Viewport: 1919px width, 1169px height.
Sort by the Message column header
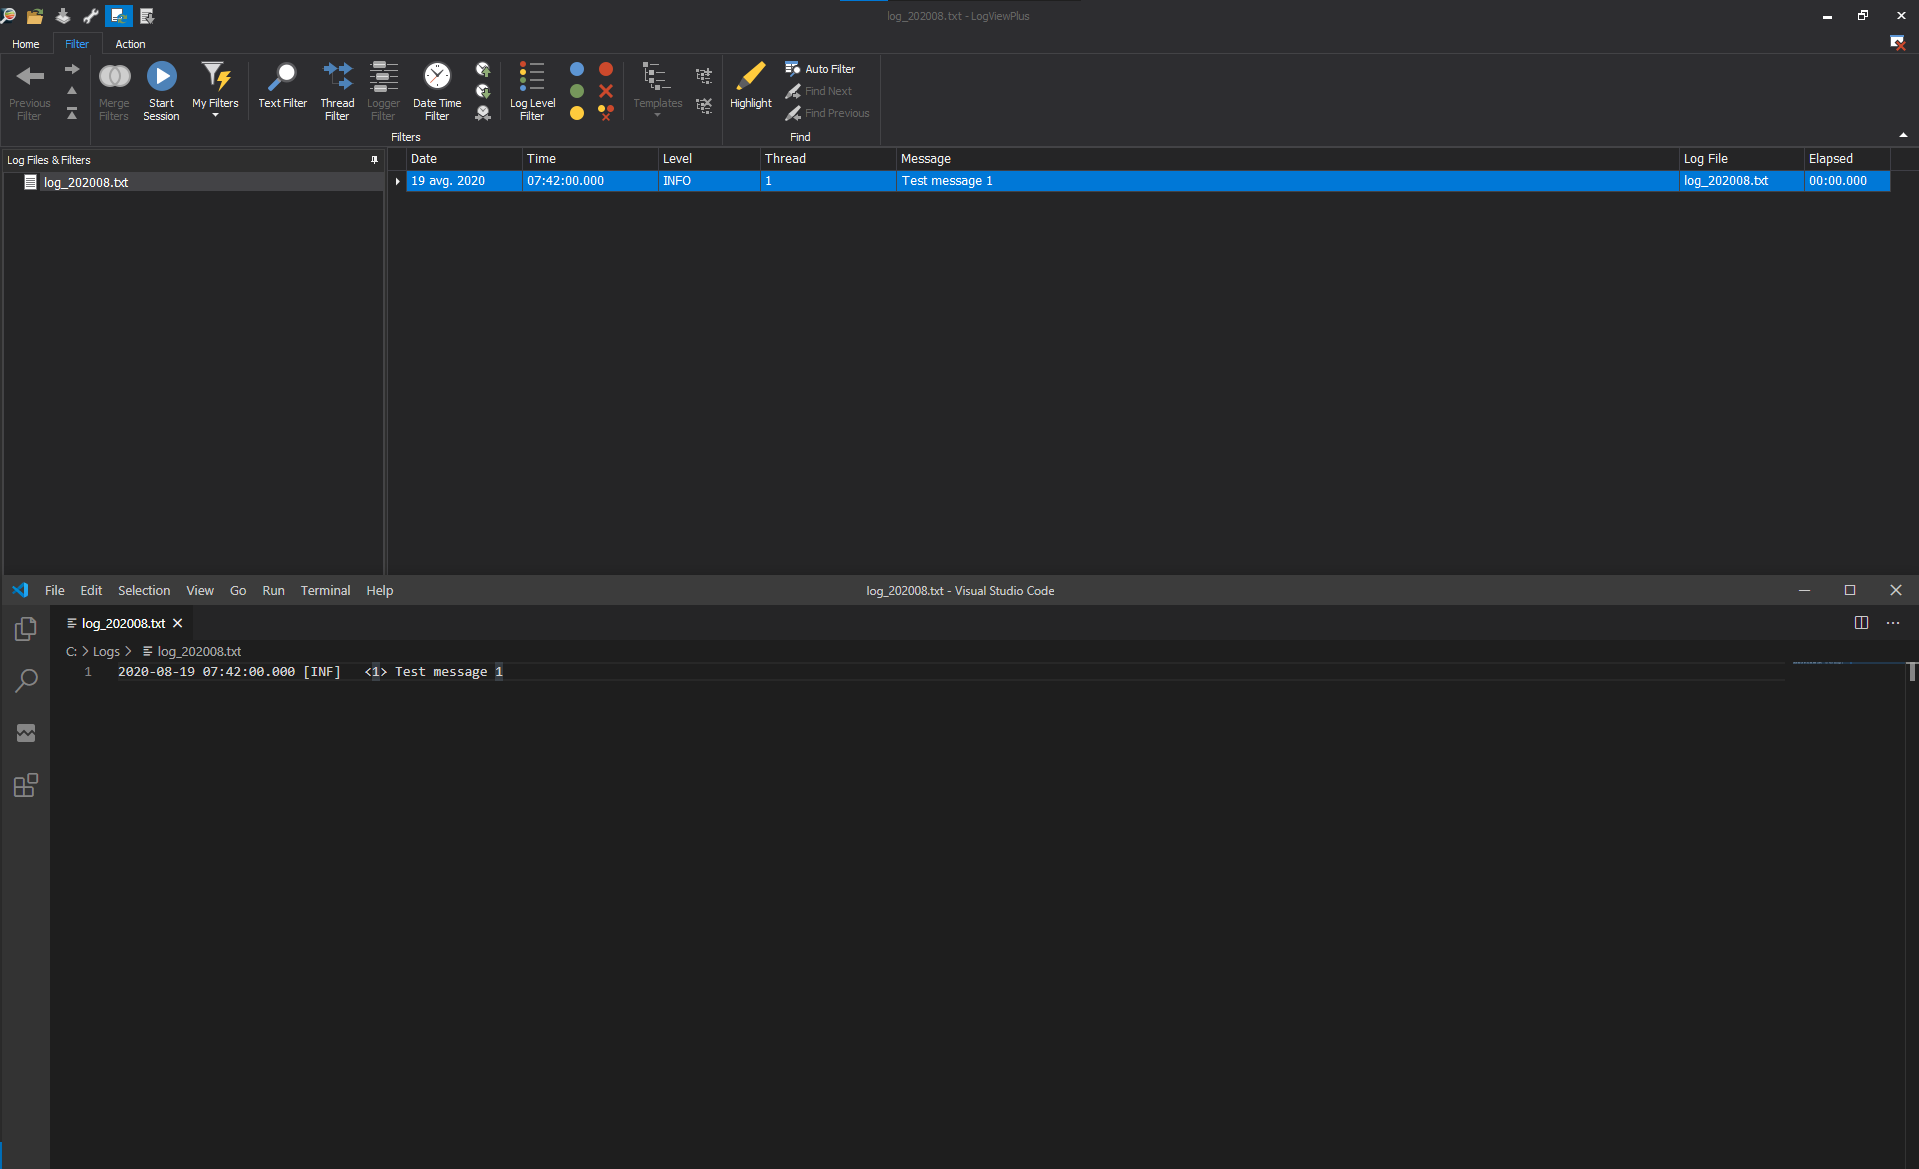(x=1287, y=159)
